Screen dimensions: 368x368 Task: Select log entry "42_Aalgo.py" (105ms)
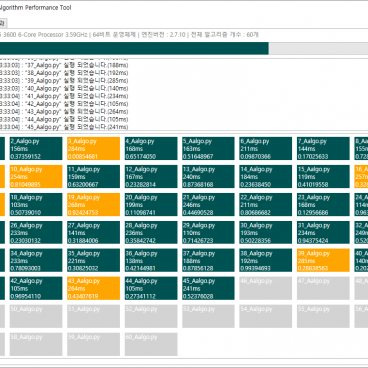click(64, 104)
